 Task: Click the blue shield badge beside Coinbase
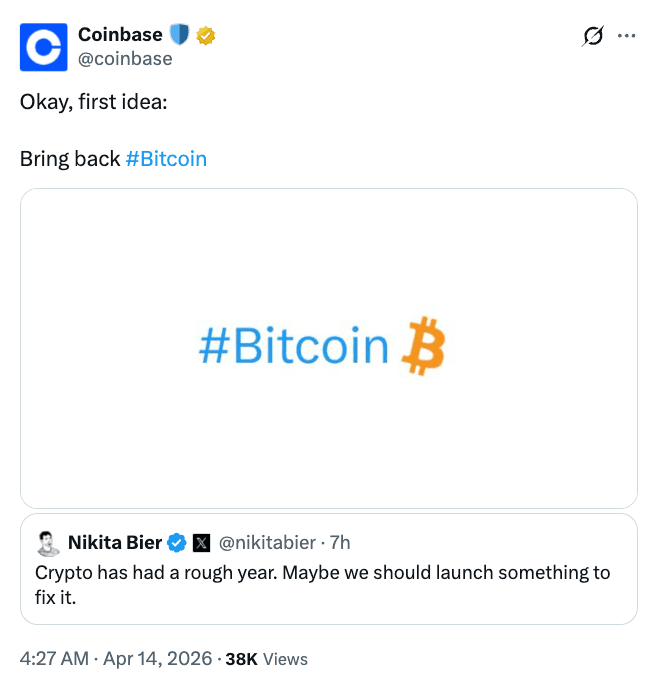tap(180, 36)
